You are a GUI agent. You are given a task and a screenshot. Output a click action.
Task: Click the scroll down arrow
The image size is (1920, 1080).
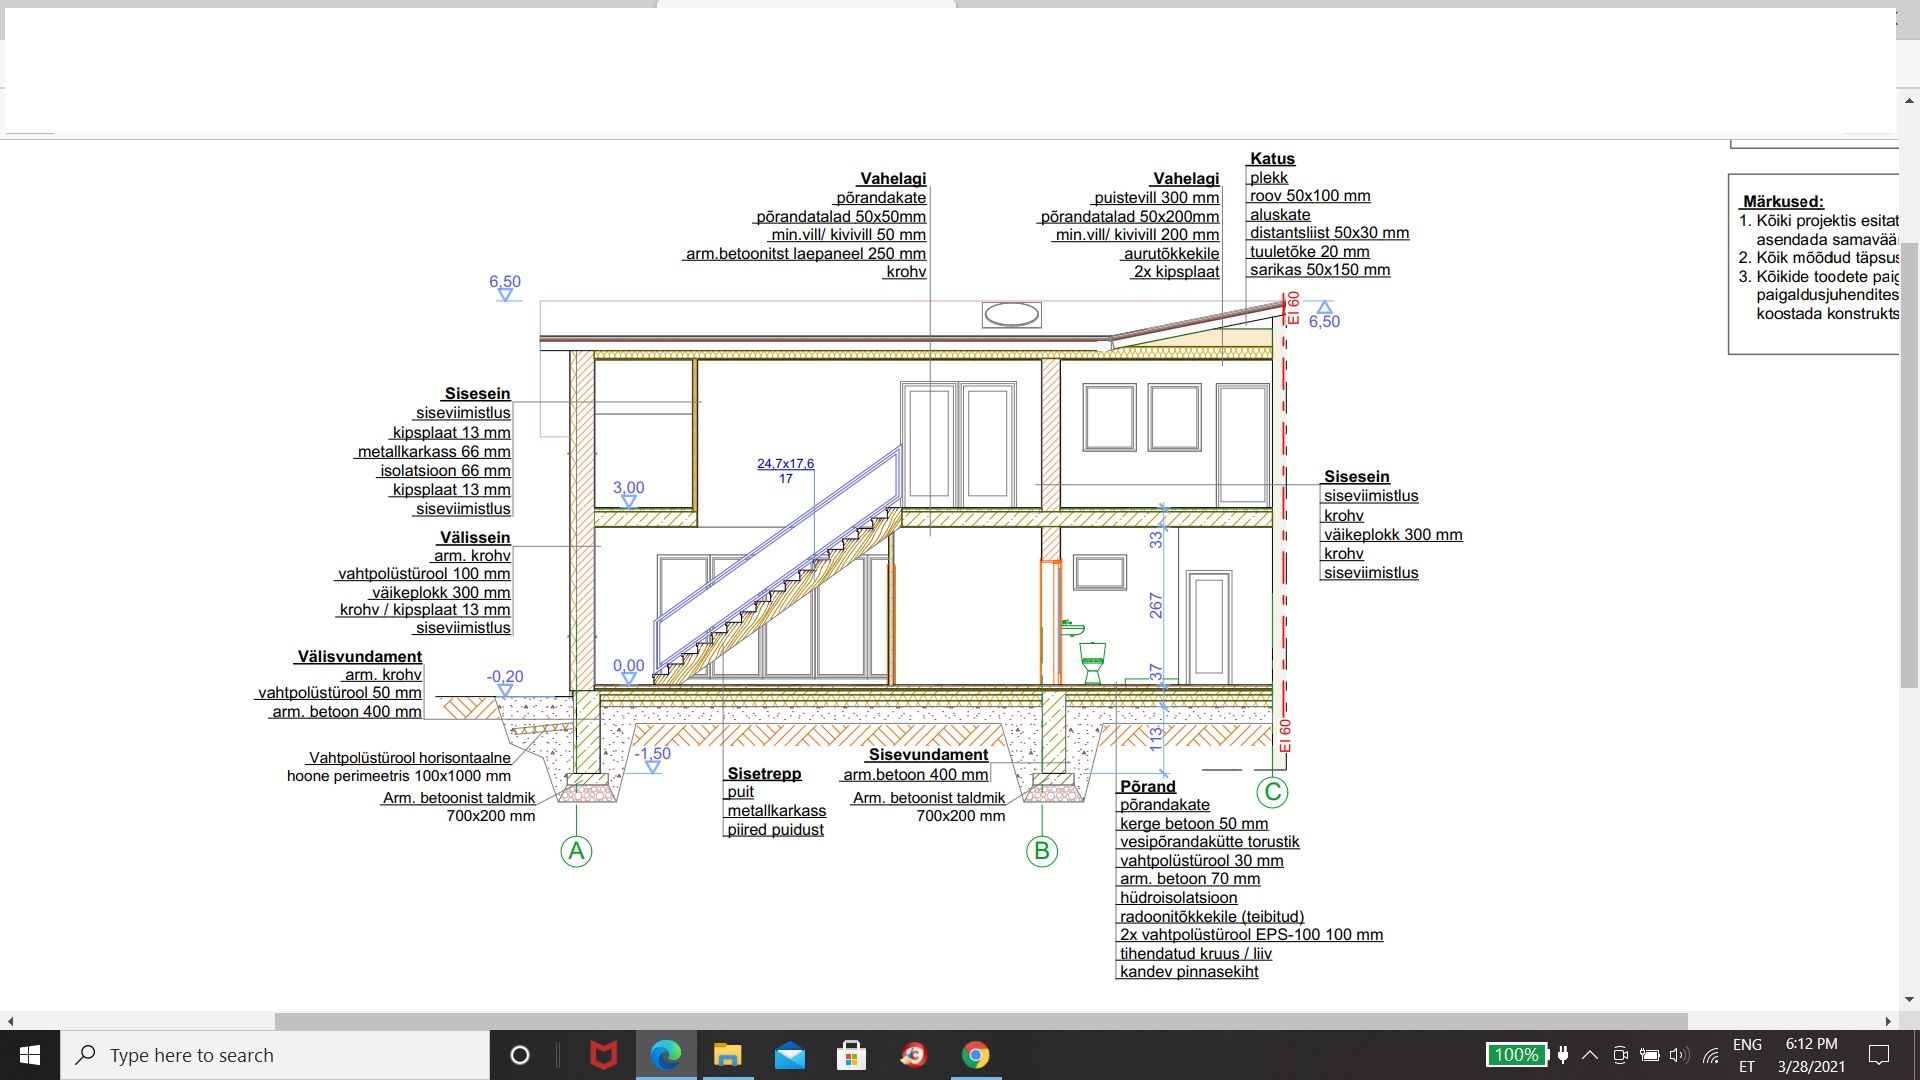point(1909,999)
